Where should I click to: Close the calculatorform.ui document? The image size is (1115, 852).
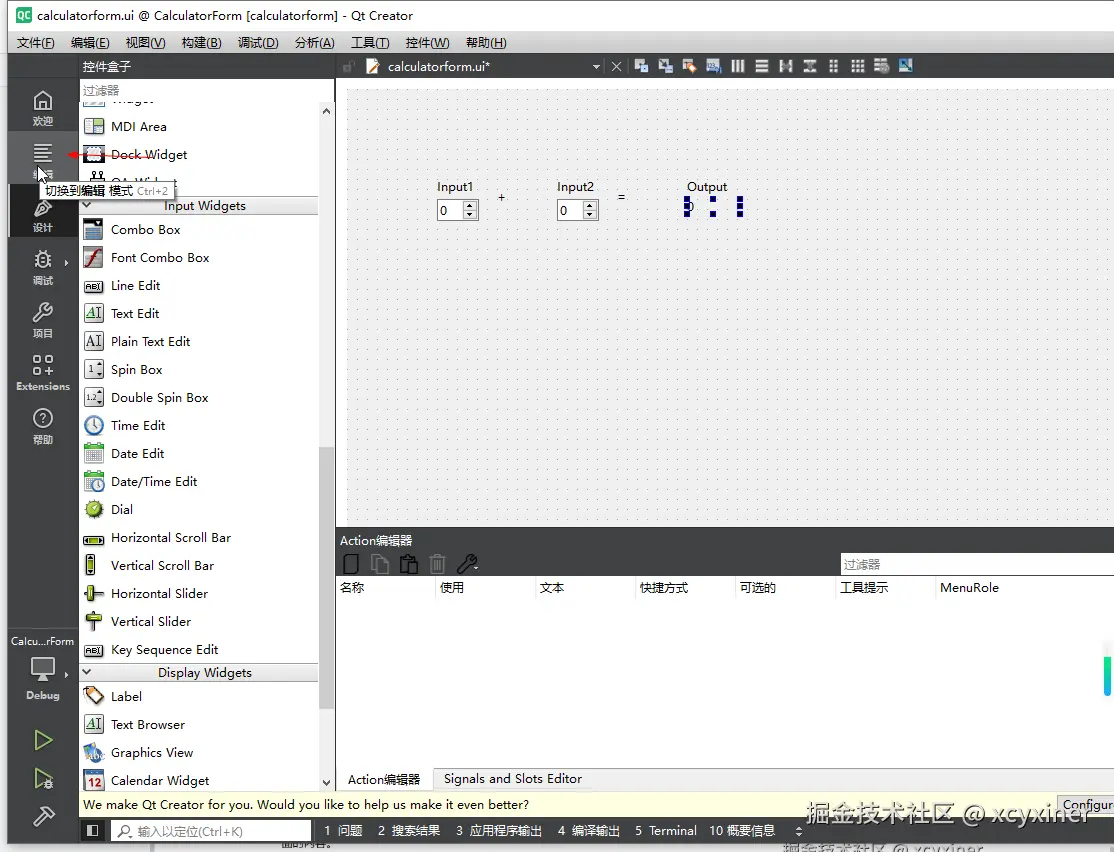pyautogui.click(x=617, y=67)
